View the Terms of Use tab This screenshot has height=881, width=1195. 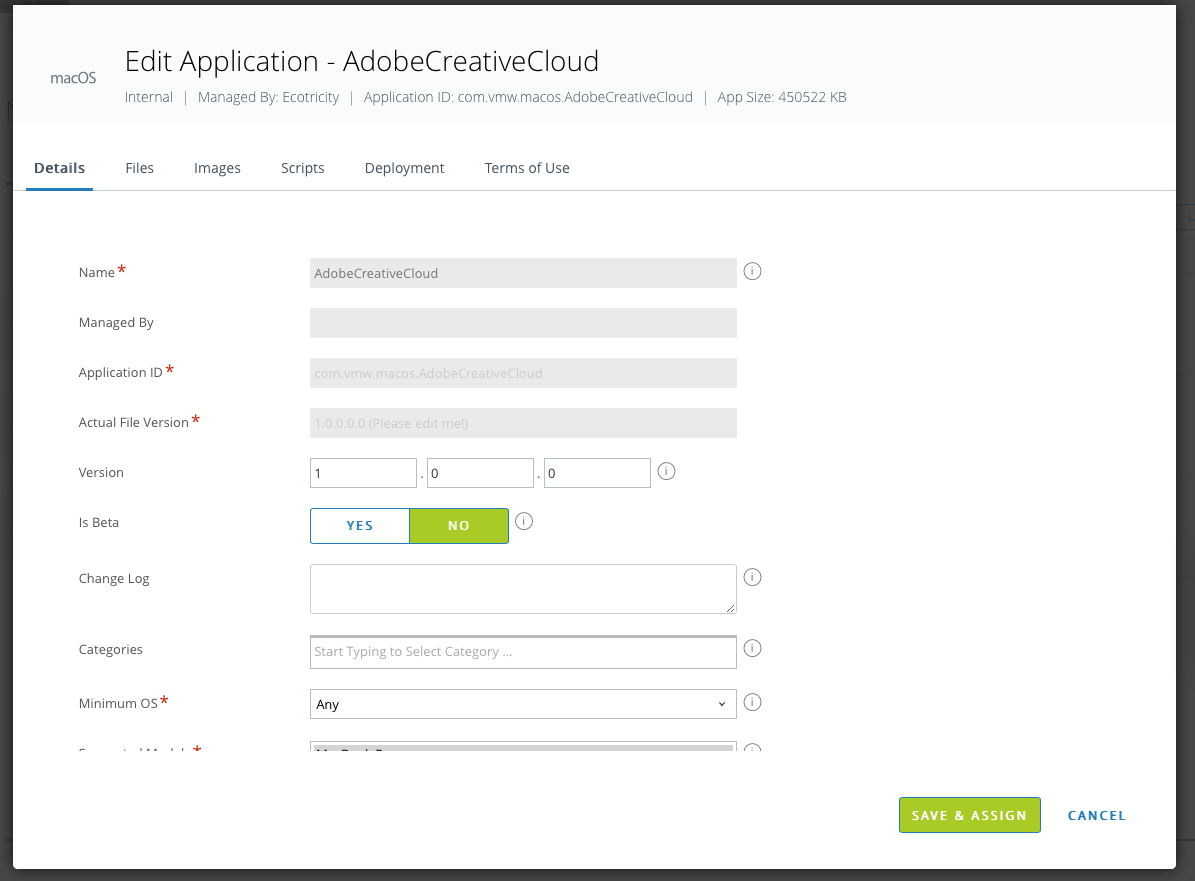[x=527, y=168]
